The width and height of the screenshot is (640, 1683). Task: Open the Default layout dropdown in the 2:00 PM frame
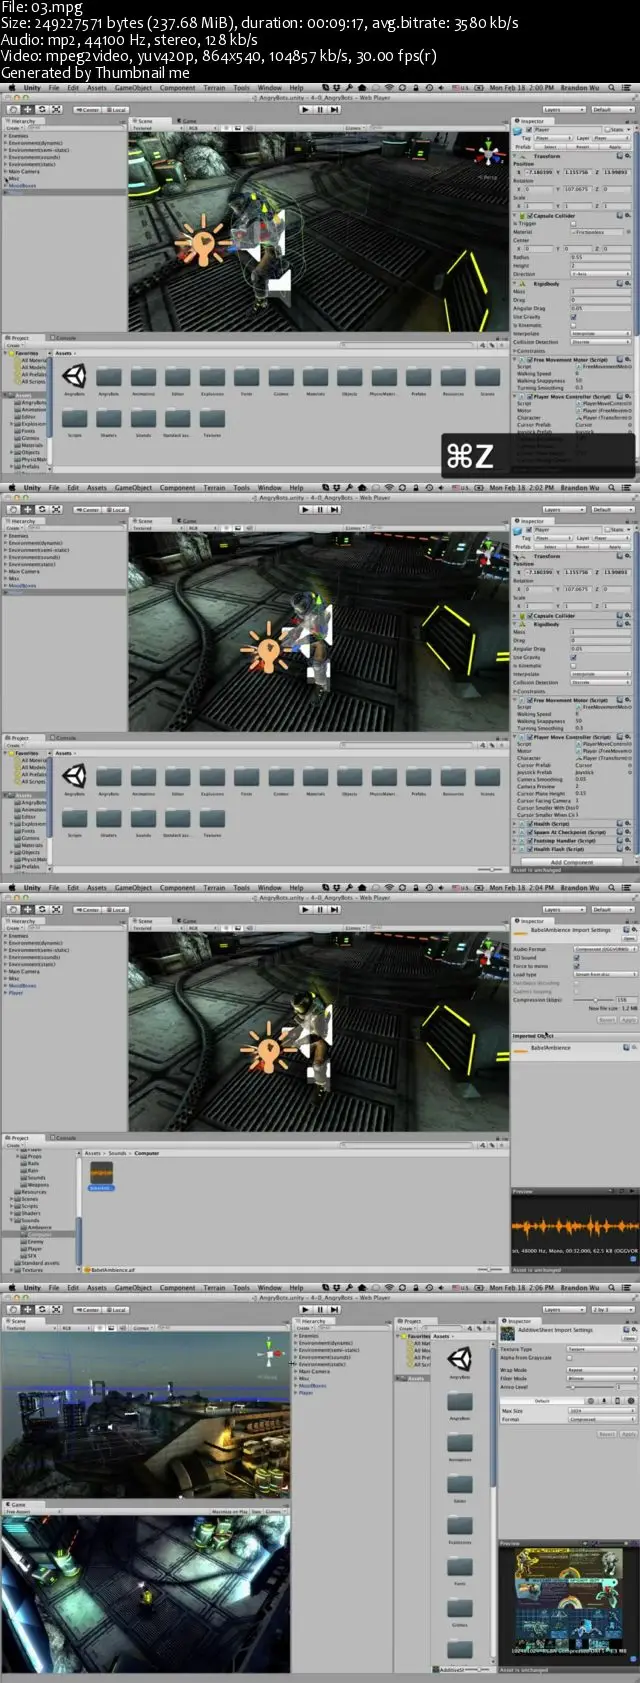(x=611, y=110)
